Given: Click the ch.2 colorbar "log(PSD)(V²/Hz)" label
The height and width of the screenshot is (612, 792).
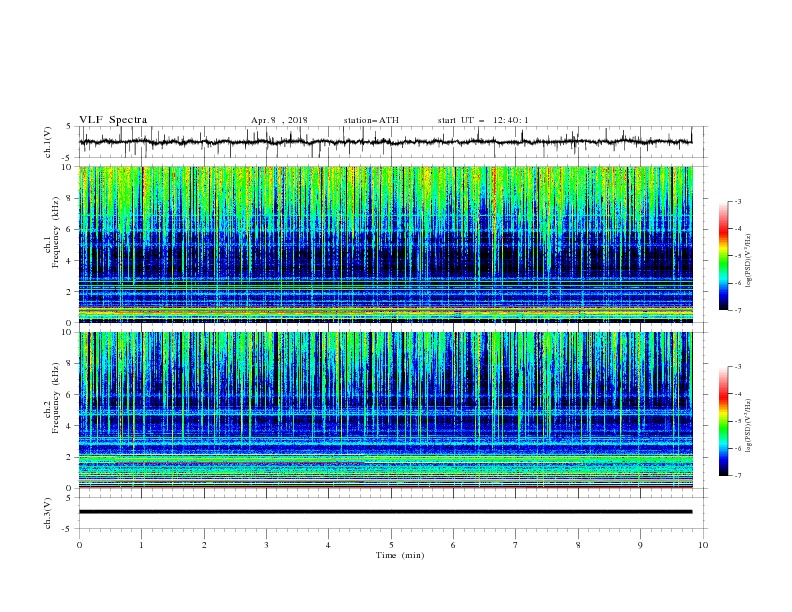Looking at the screenshot, I should (x=748, y=426).
